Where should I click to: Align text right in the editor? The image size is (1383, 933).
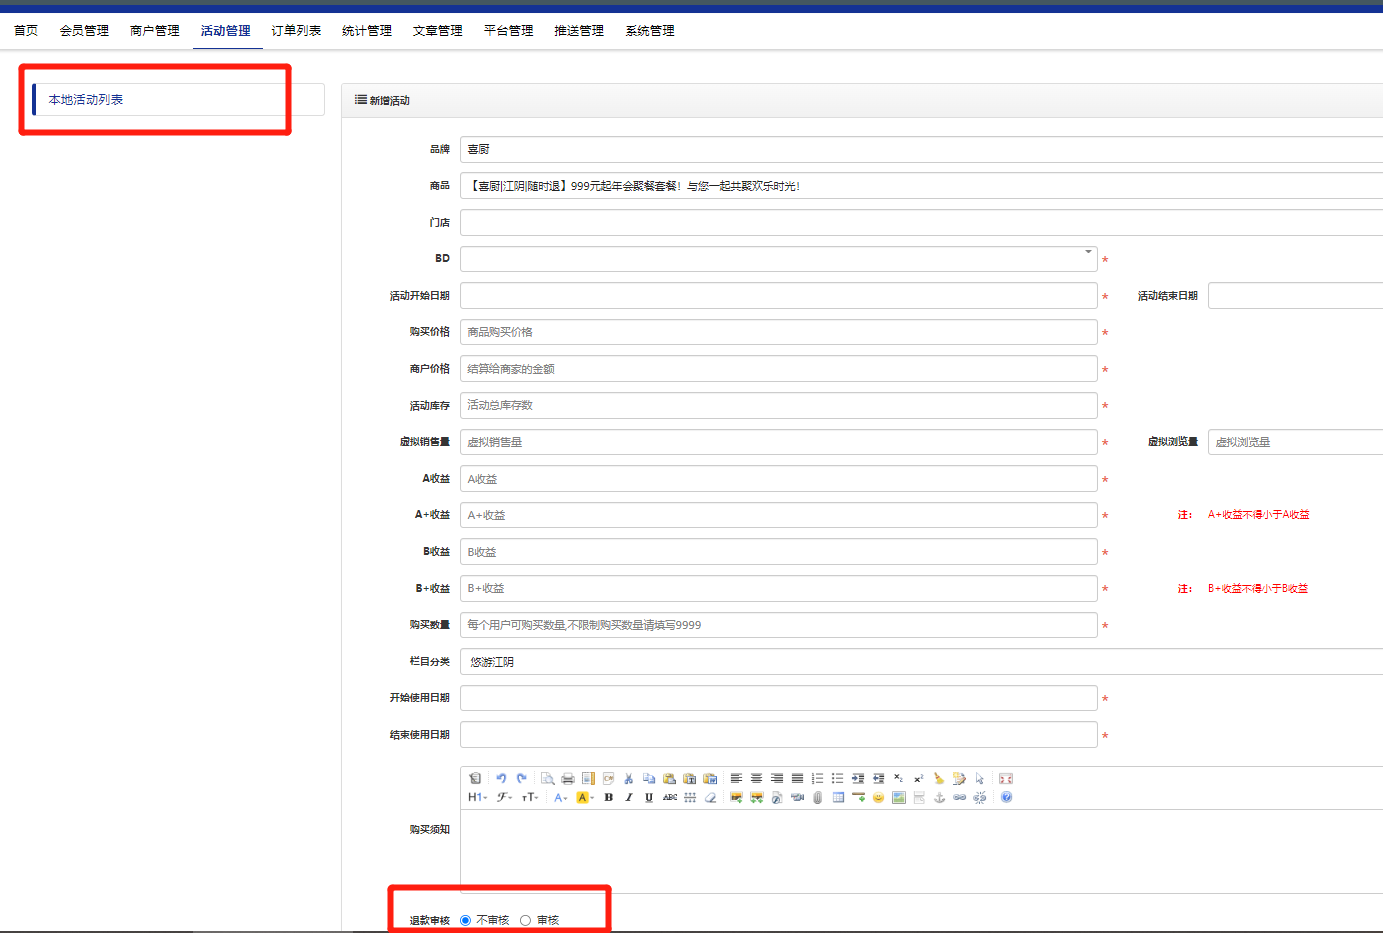777,778
